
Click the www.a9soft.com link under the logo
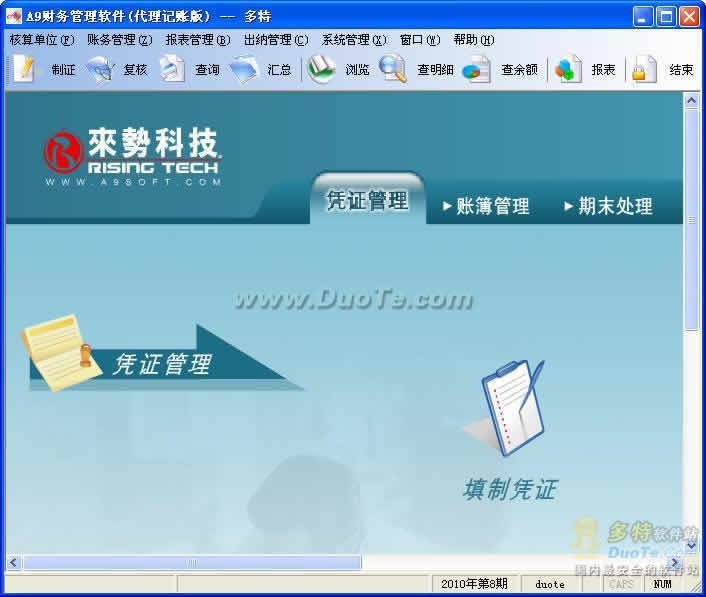(133, 182)
